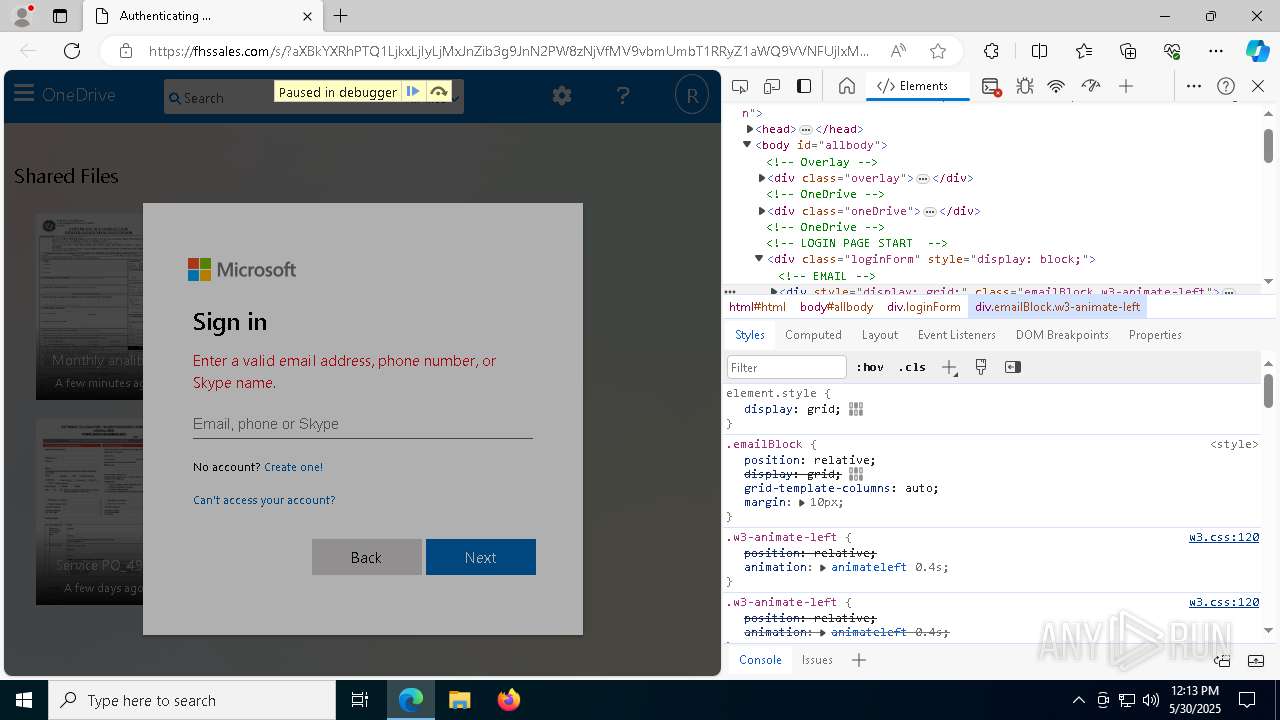Focus the Styles Filter box

click(787, 367)
